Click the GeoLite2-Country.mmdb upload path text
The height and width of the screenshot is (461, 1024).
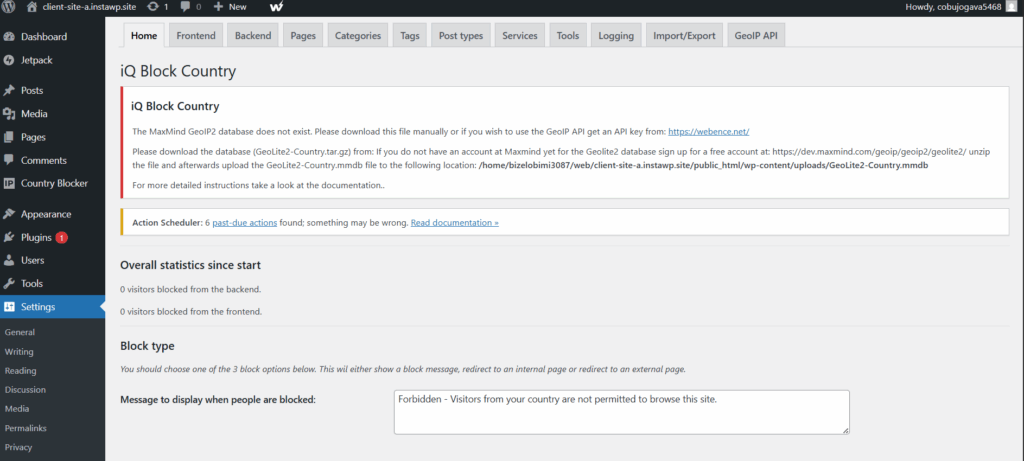click(703, 165)
